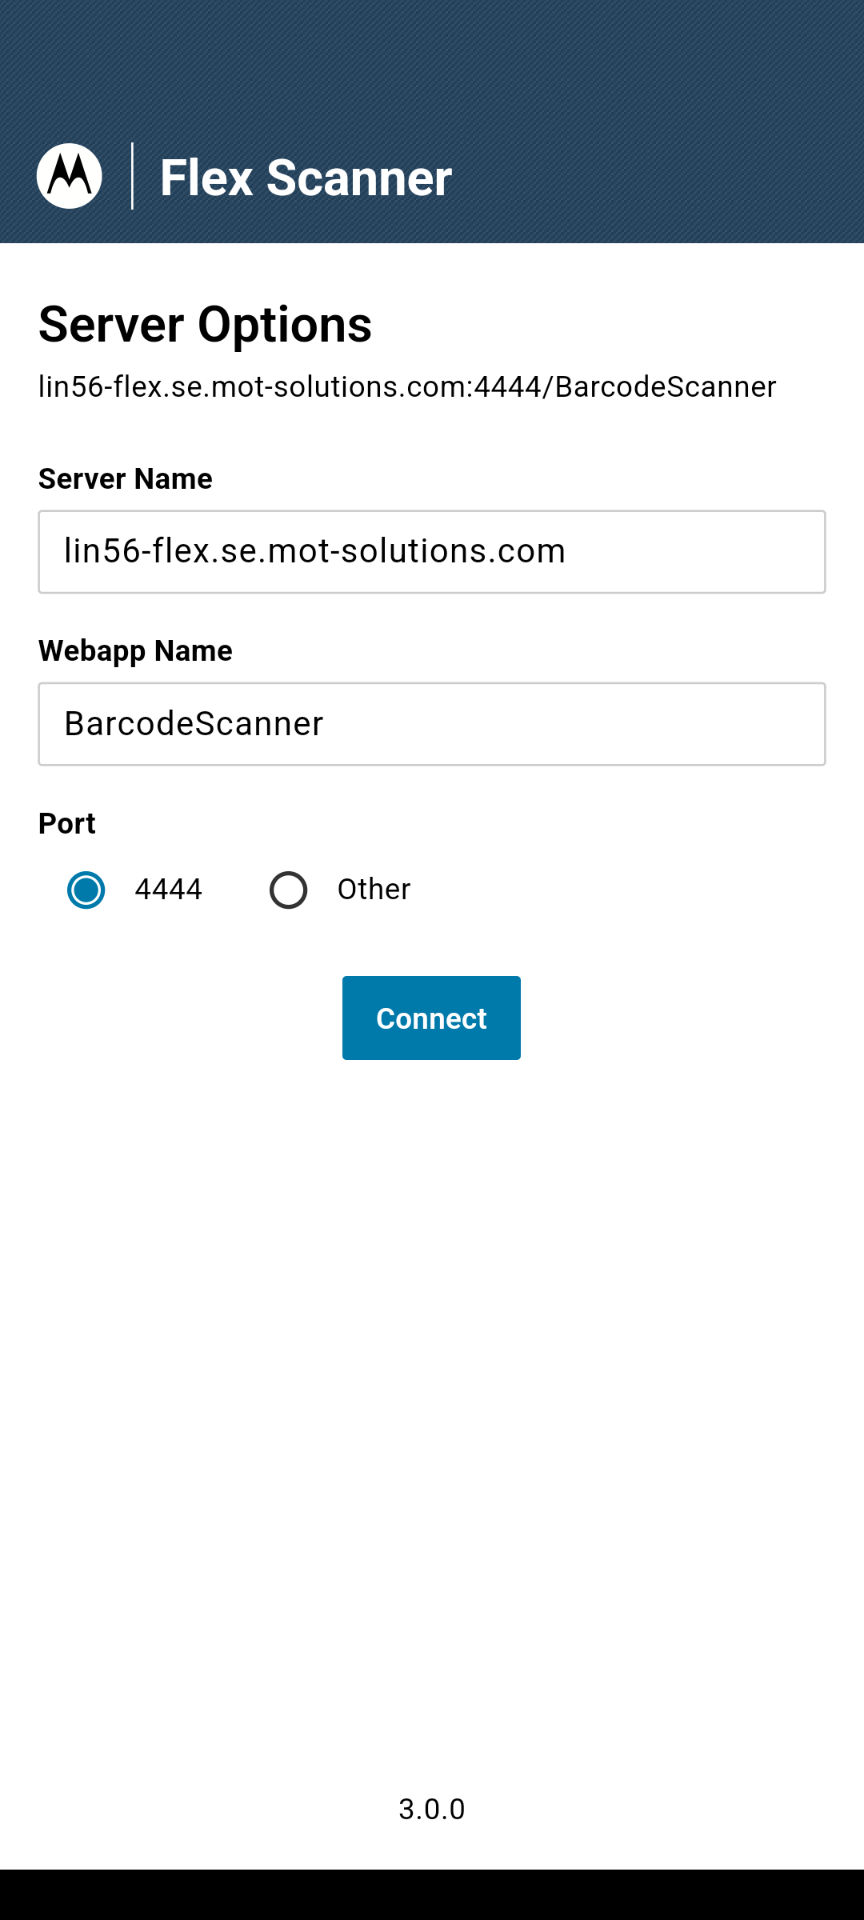
Task: Click the Connect button to join server
Action: (x=431, y=1017)
